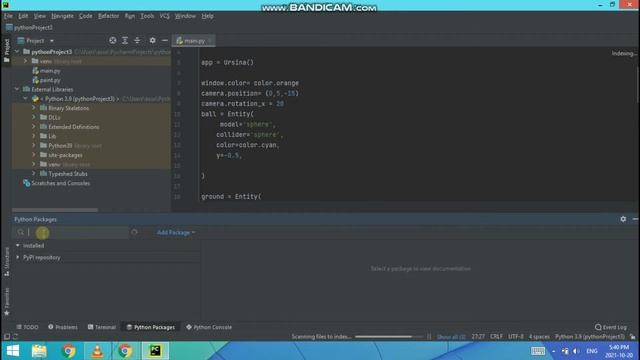Collapse the External Libraries node
Viewport: 640px width, 360px height.
click(x=17, y=89)
